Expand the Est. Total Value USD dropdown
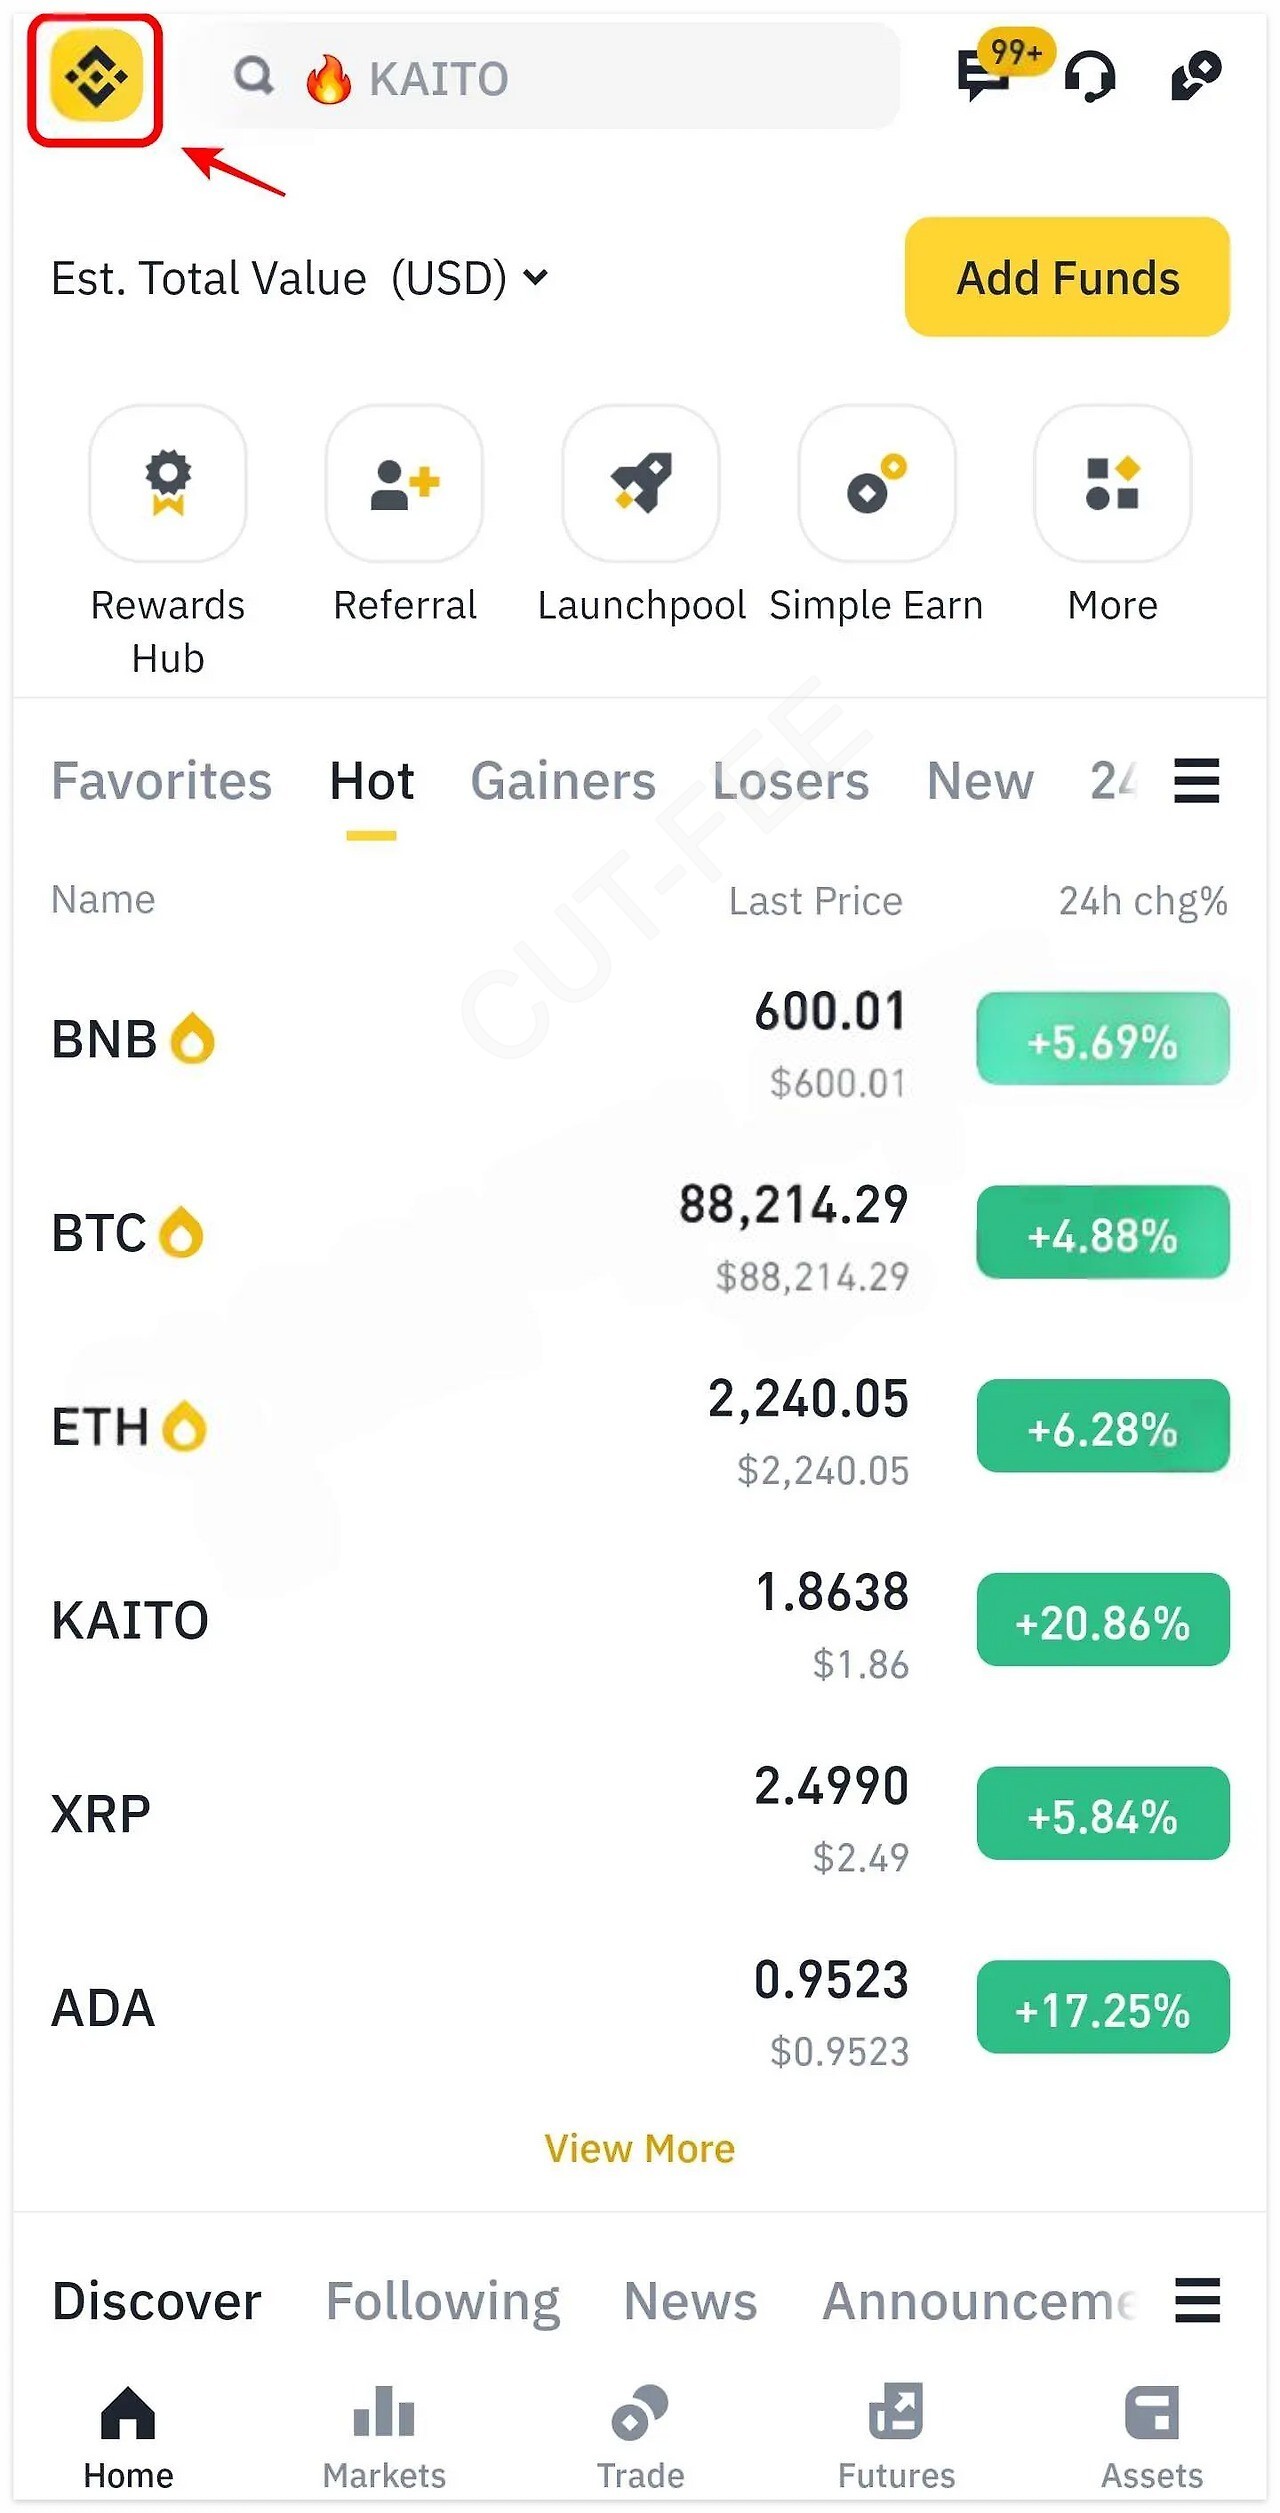Screen dimensions: 1280x2513 pos(536,278)
